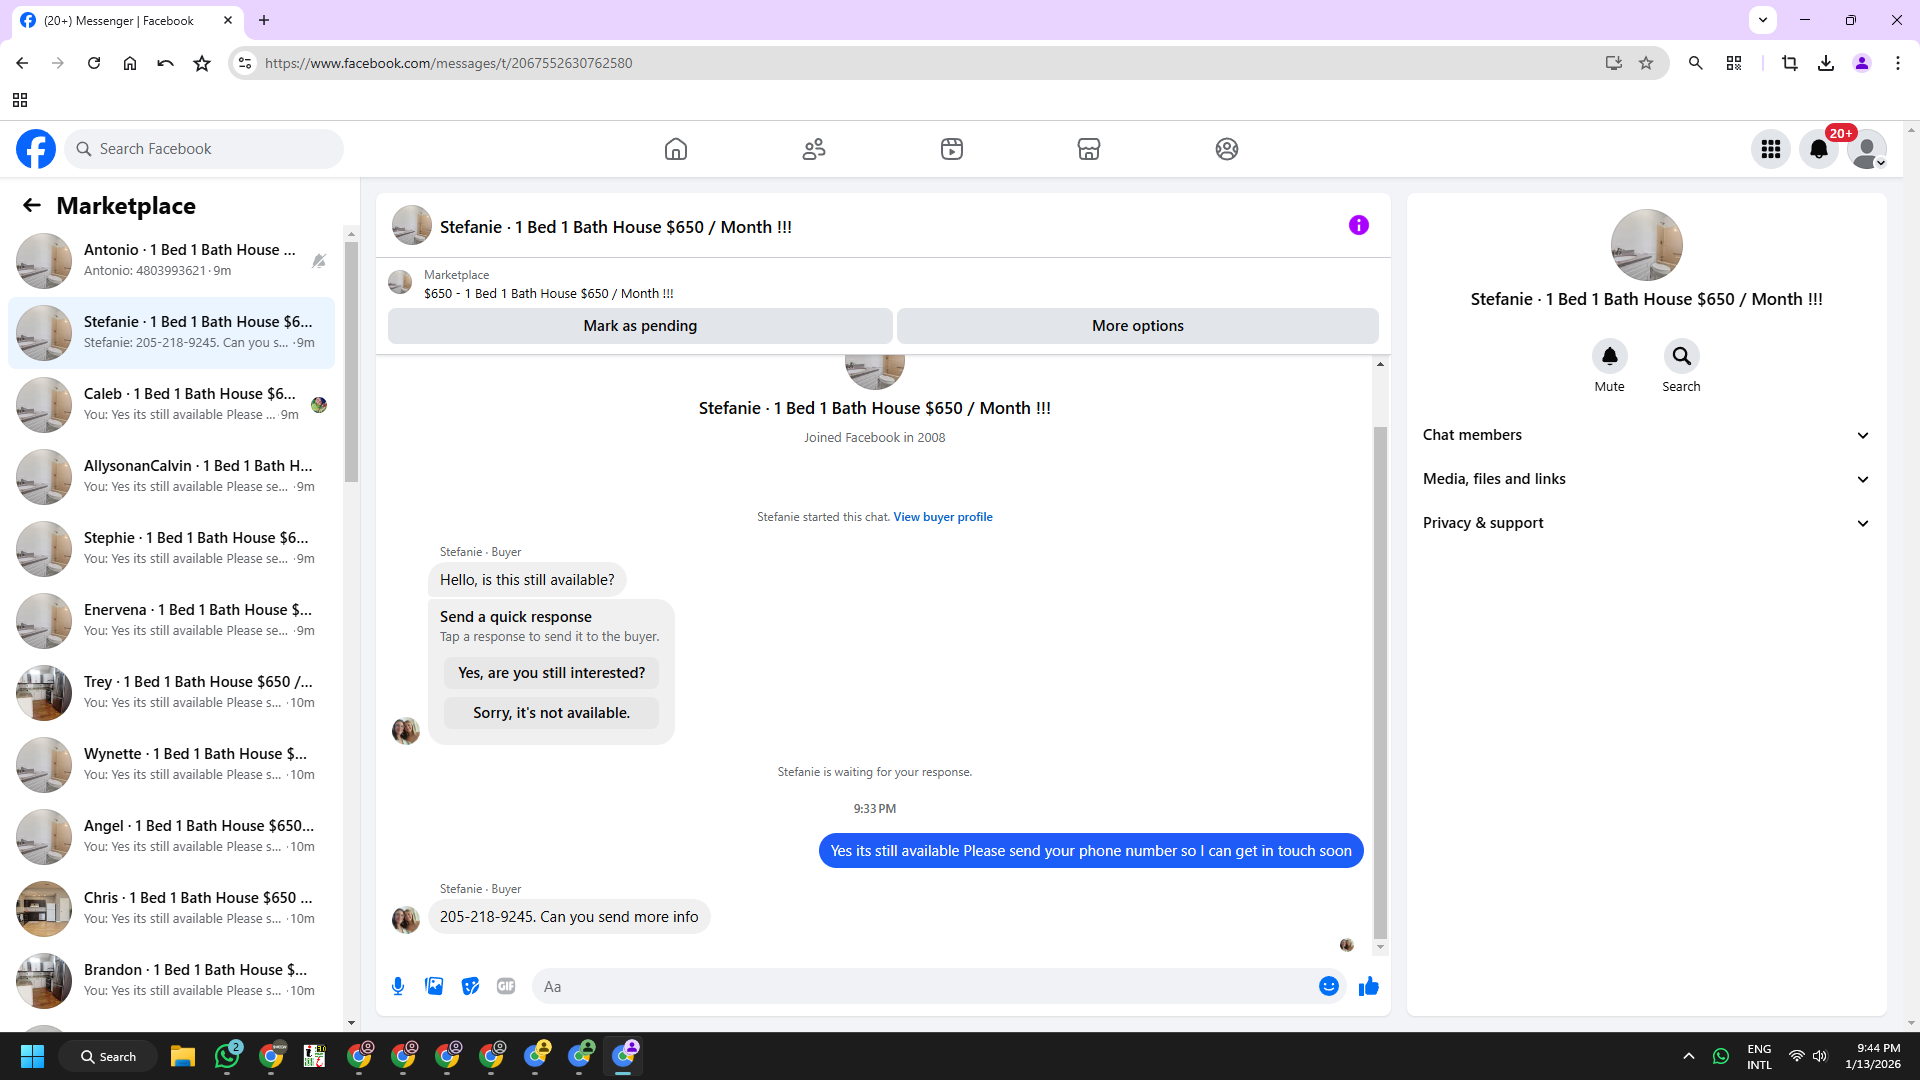Click the Aa message input field
Screen dimensions: 1920x1080
920,986
